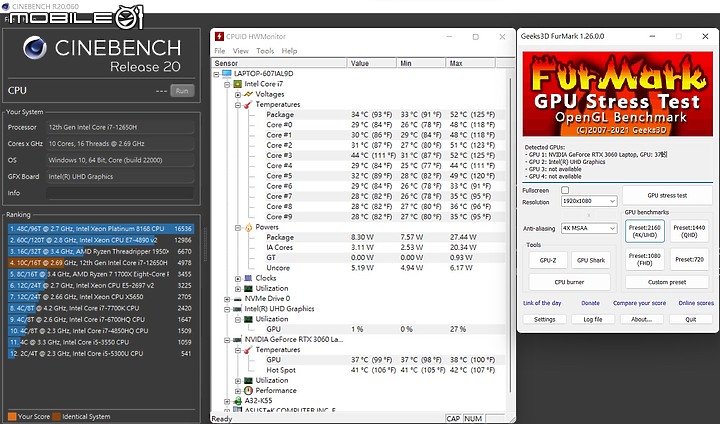The width and height of the screenshot is (720, 424).
Task: Click the A32-K55 battery icon
Action: pyautogui.click(x=237, y=401)
